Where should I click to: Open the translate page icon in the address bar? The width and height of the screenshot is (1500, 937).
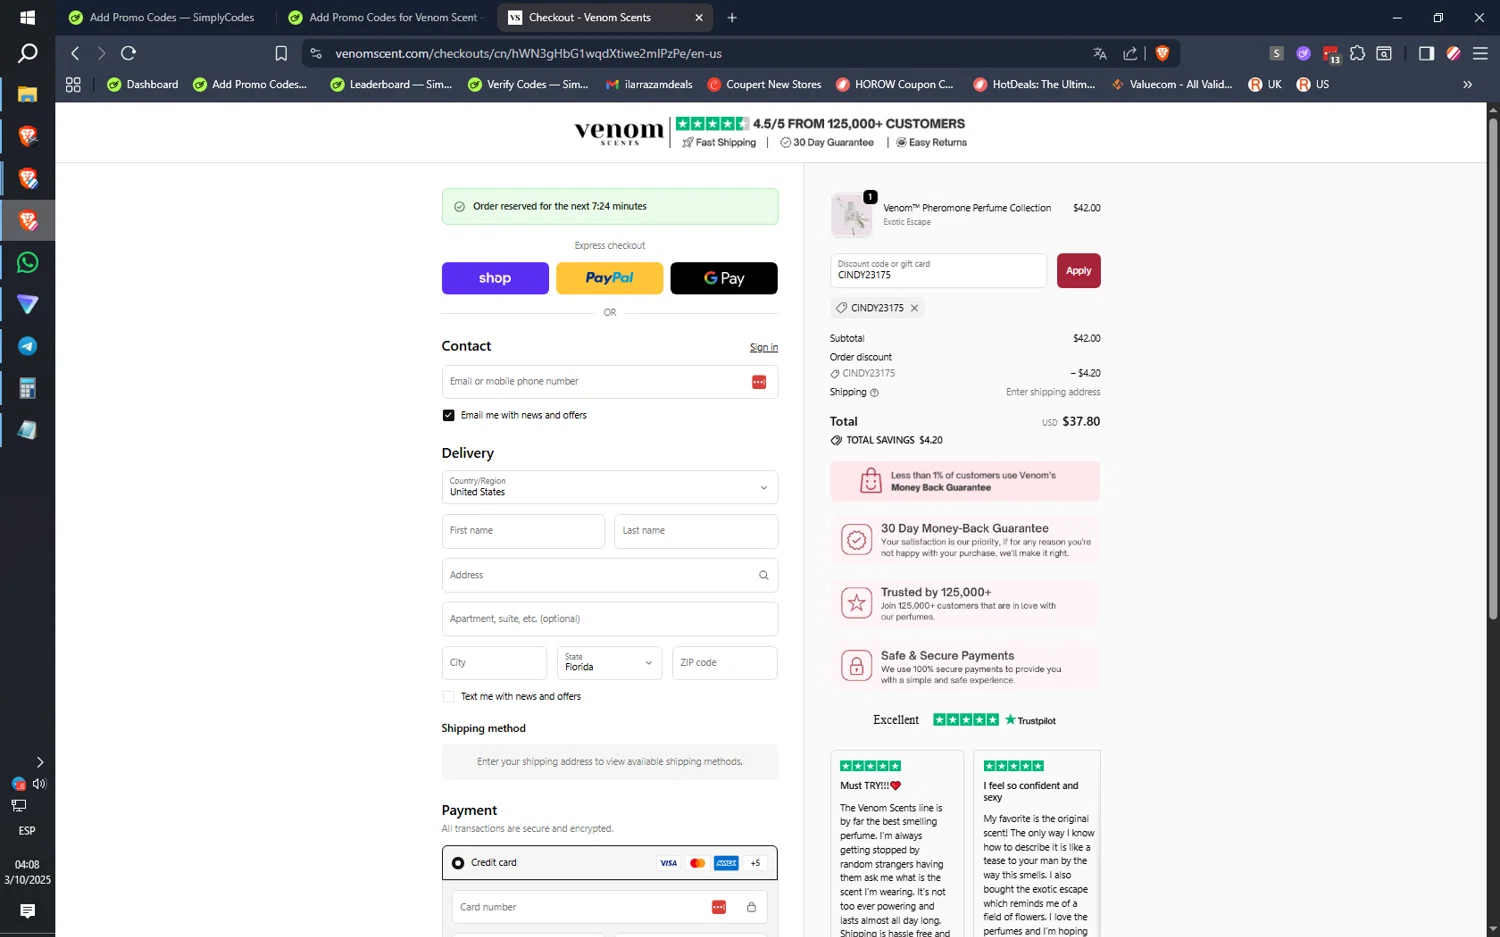click(1100, 53)
